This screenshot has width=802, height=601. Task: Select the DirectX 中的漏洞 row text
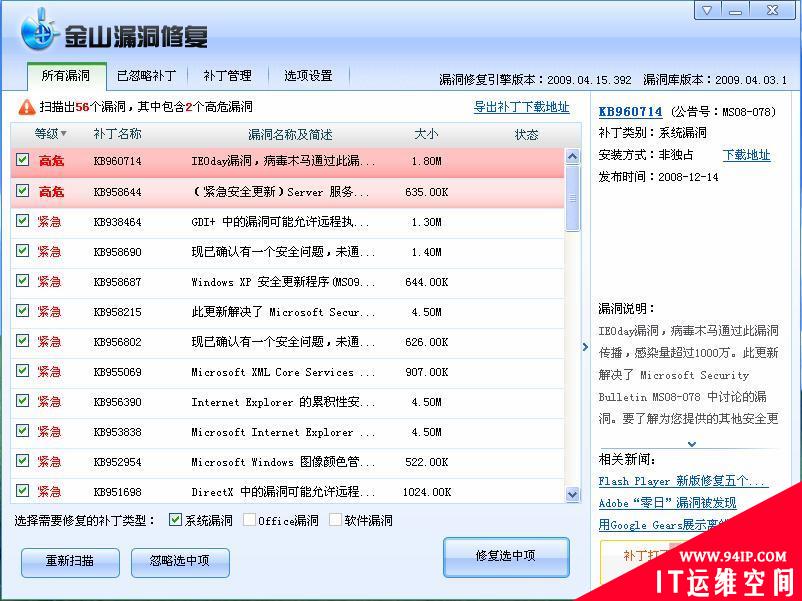click(x=283, y=492)
